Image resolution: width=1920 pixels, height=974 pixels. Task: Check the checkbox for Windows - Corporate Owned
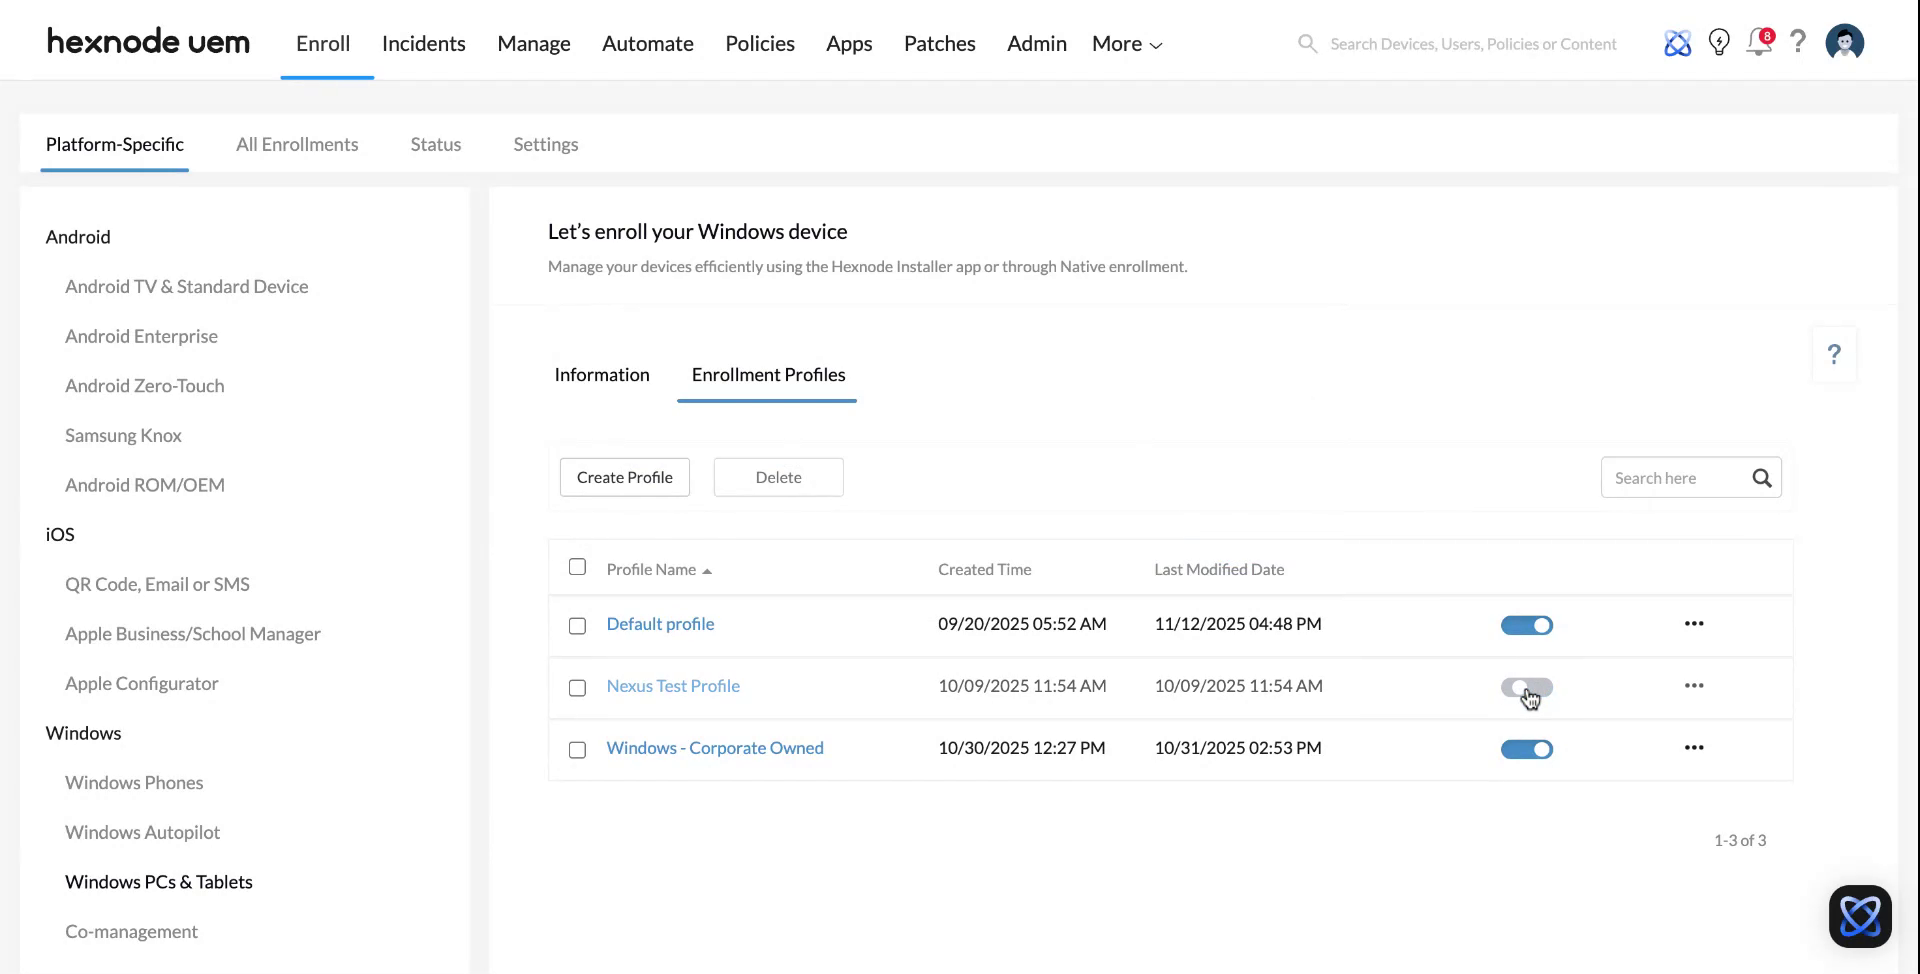[x=577, y=750]
